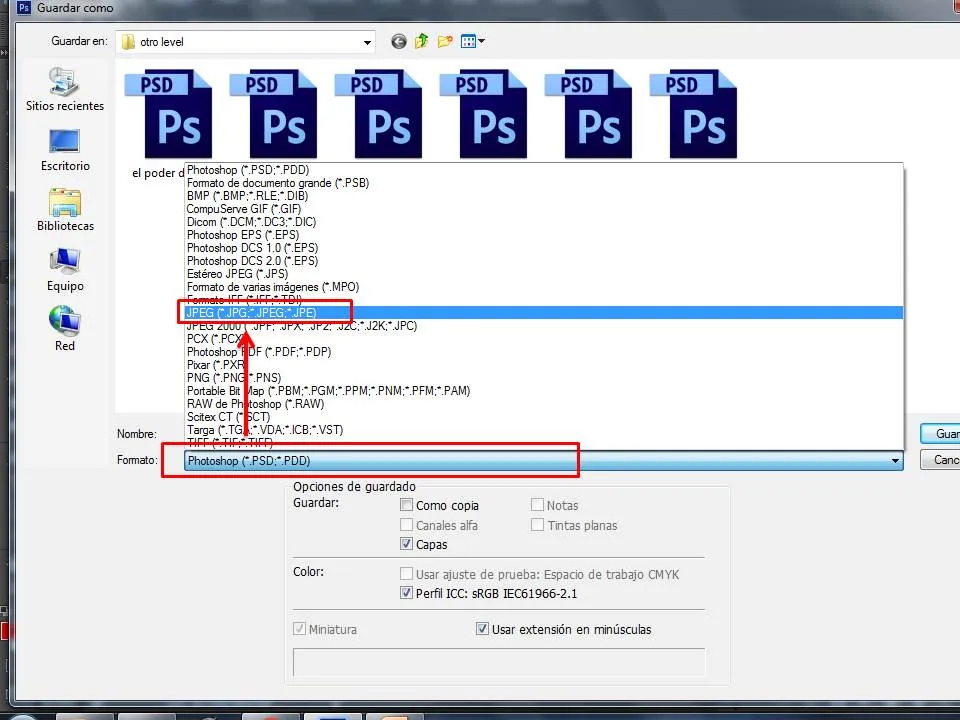Open Escritorio in sidebar
The height and width of the screenshot is (720, 960).
pos(64,150)
